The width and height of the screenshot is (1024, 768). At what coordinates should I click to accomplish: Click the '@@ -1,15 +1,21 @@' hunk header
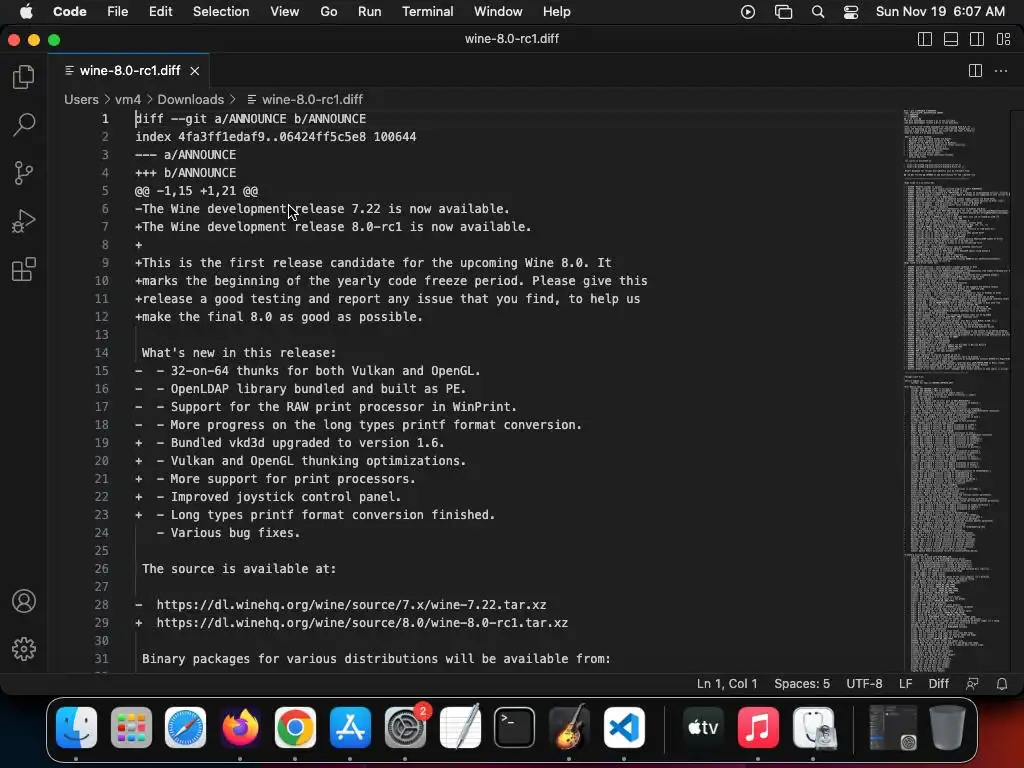click(196, 191)
